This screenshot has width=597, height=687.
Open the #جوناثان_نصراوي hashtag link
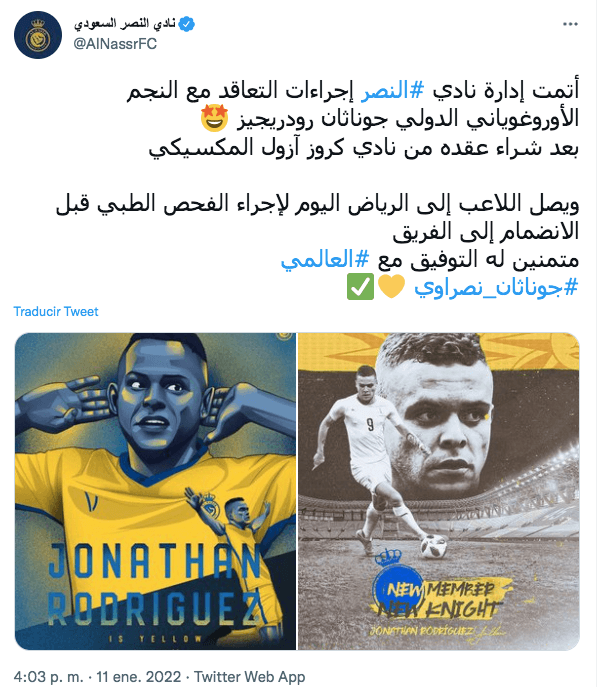497,288
